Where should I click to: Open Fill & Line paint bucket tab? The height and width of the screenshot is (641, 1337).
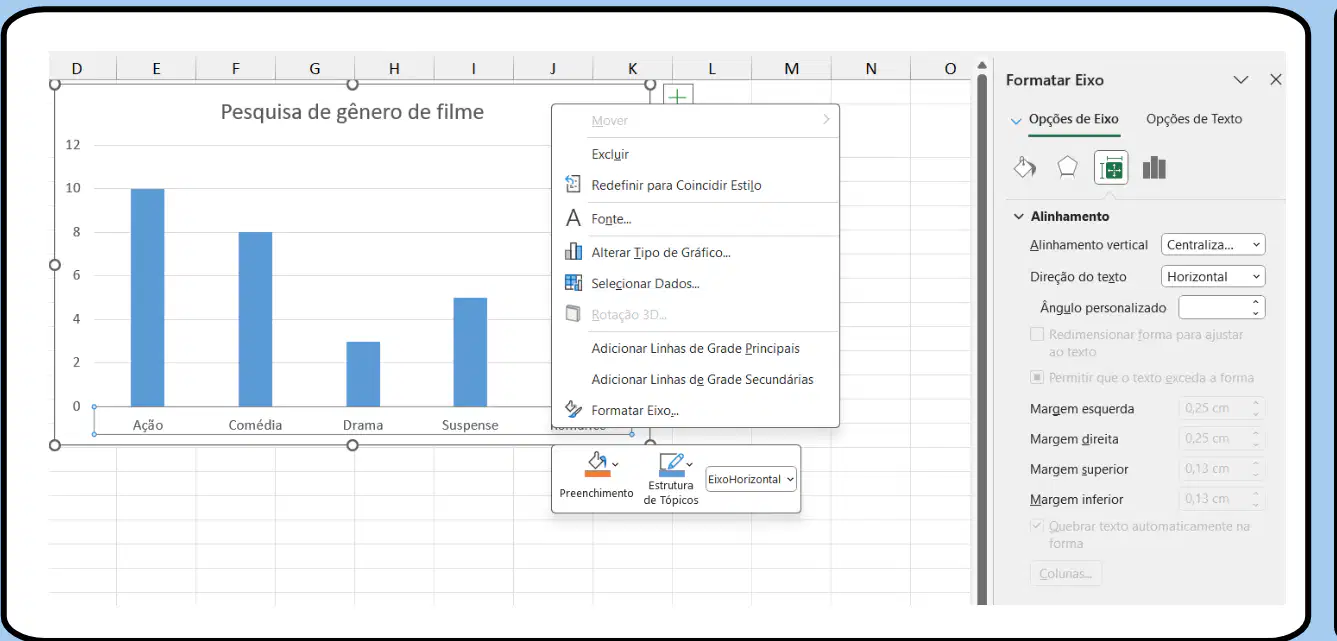point(1025,167)
